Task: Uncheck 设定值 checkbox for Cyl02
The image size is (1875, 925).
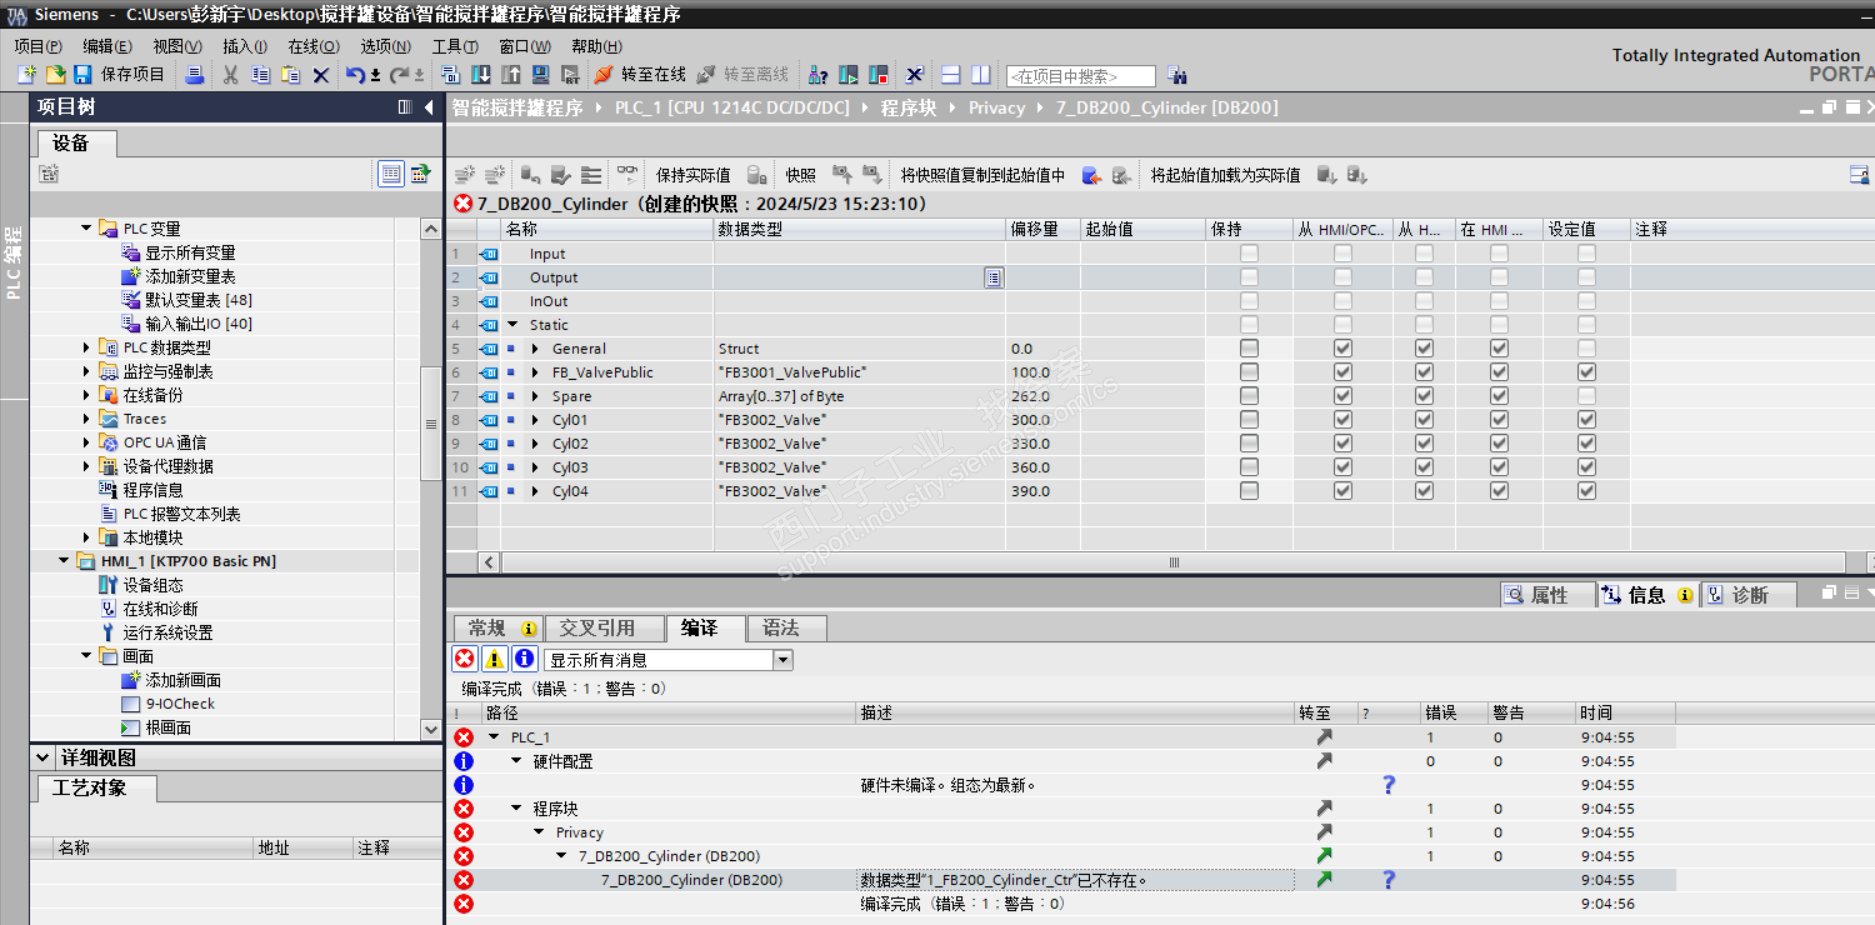Action: click(1587, 444)
